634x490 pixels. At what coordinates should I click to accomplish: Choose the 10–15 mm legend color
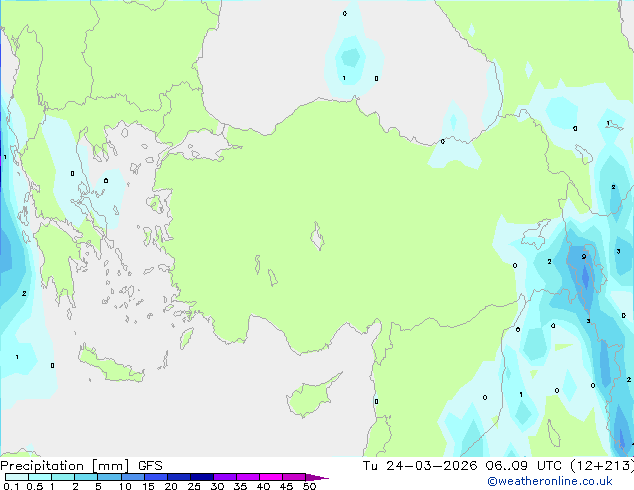click(x=132, y=477)
